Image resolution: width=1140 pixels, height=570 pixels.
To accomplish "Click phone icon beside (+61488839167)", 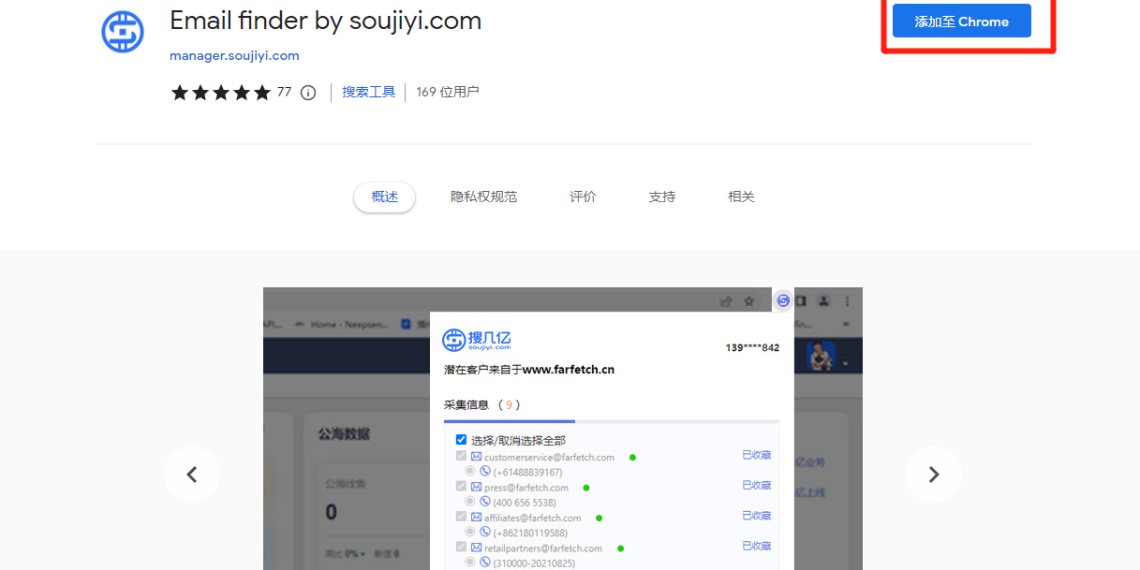I will (486, 472).
